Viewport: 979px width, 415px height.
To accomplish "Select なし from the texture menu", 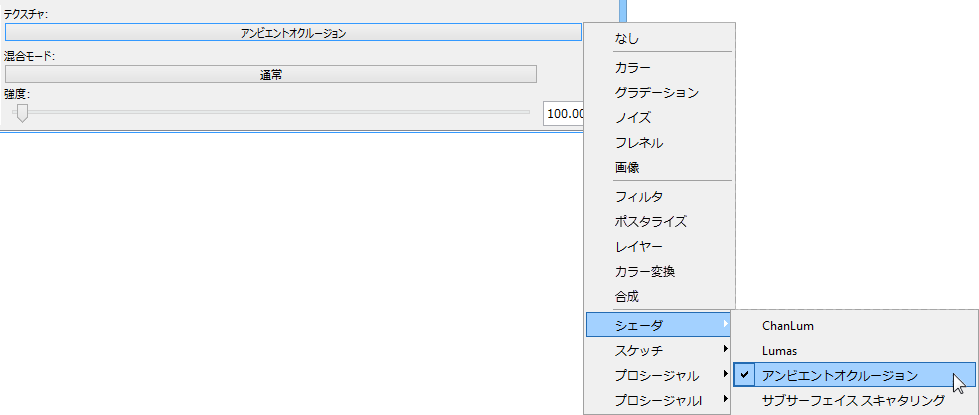I will [659, 38].
